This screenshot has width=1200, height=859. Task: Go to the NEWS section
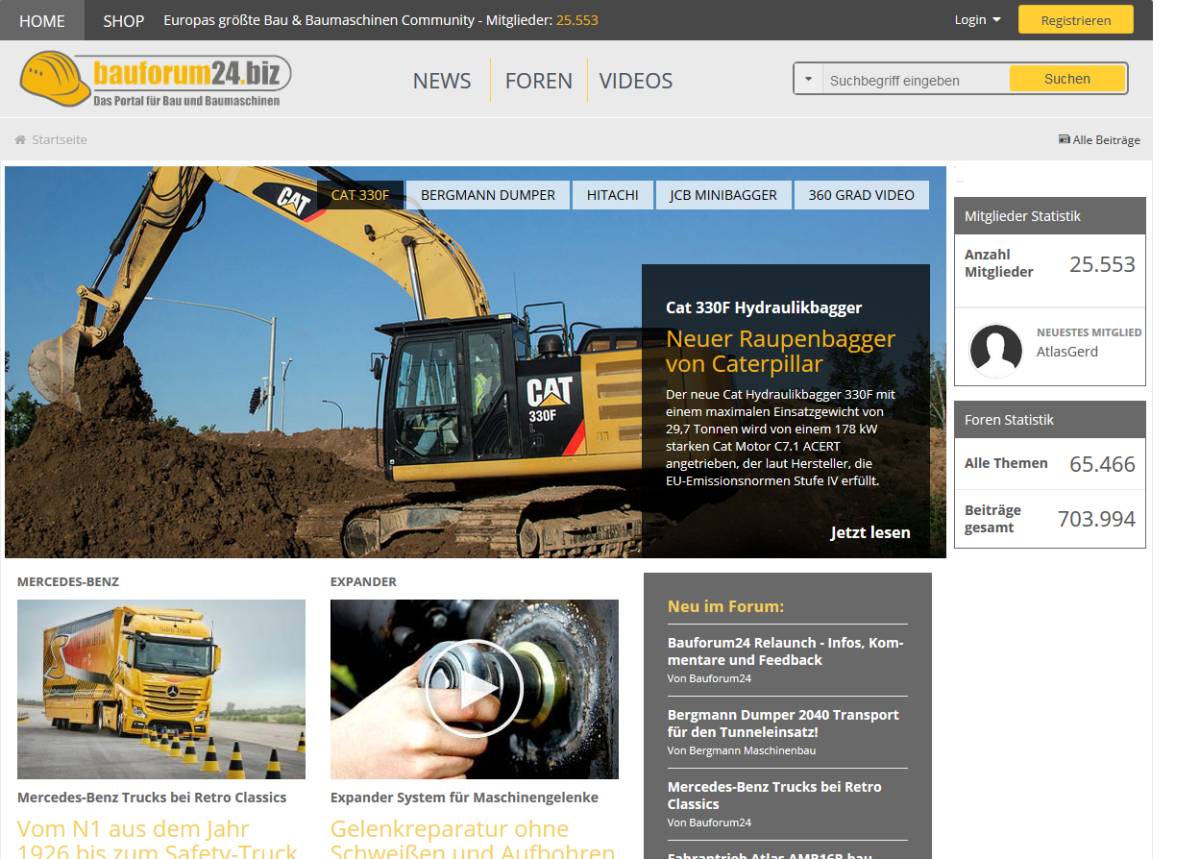tap(442, 81)
